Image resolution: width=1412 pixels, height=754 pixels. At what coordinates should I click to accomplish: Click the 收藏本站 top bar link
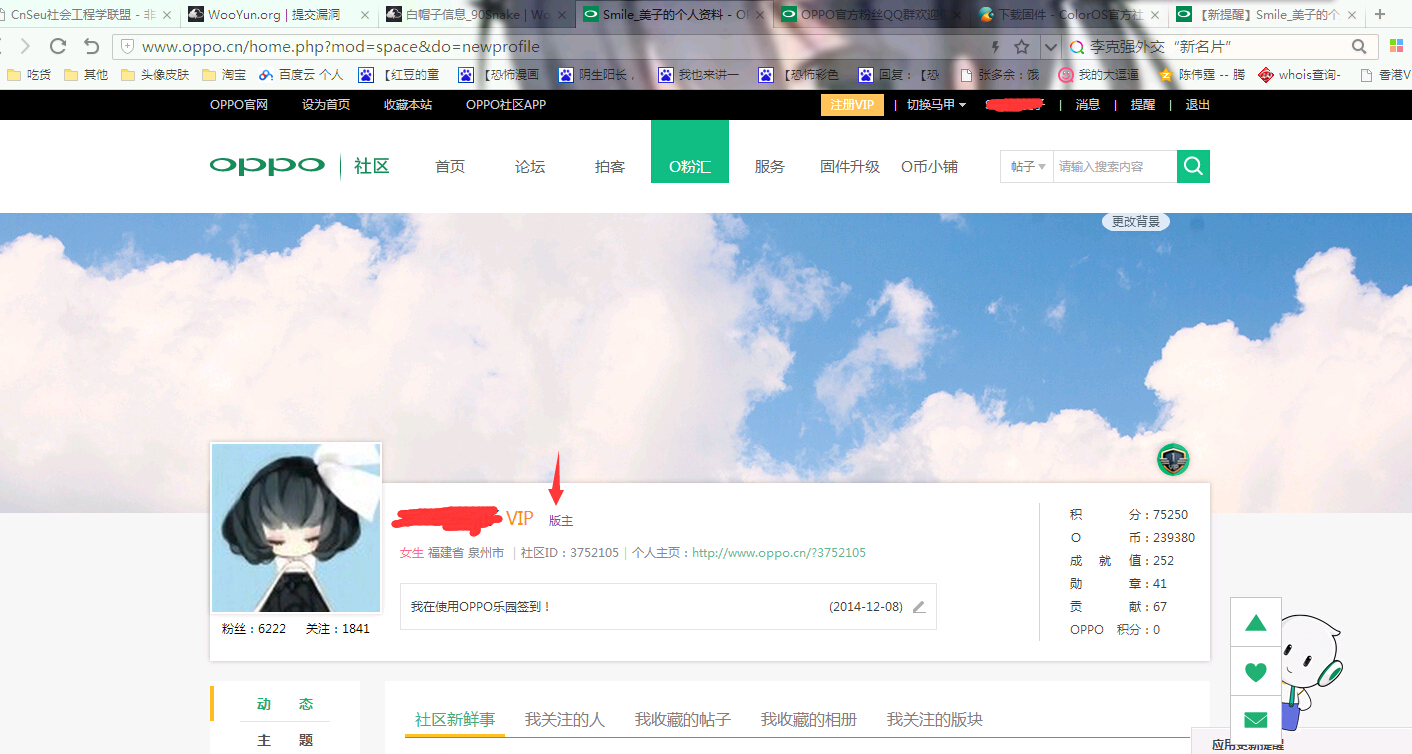(408, 105)
